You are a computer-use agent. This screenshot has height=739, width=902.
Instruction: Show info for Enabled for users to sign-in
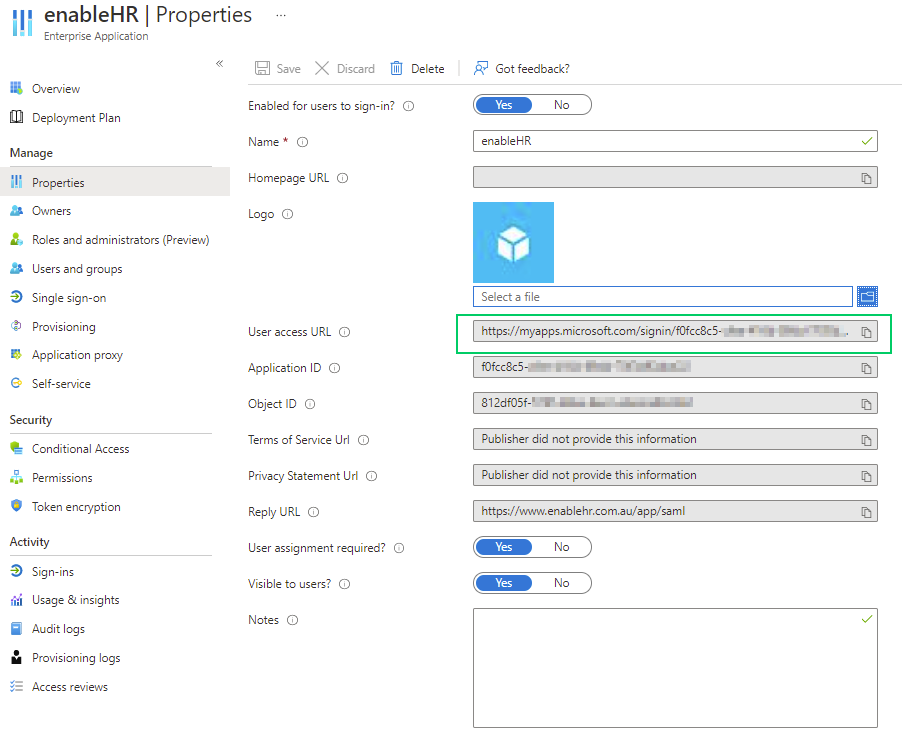(408, 106)
